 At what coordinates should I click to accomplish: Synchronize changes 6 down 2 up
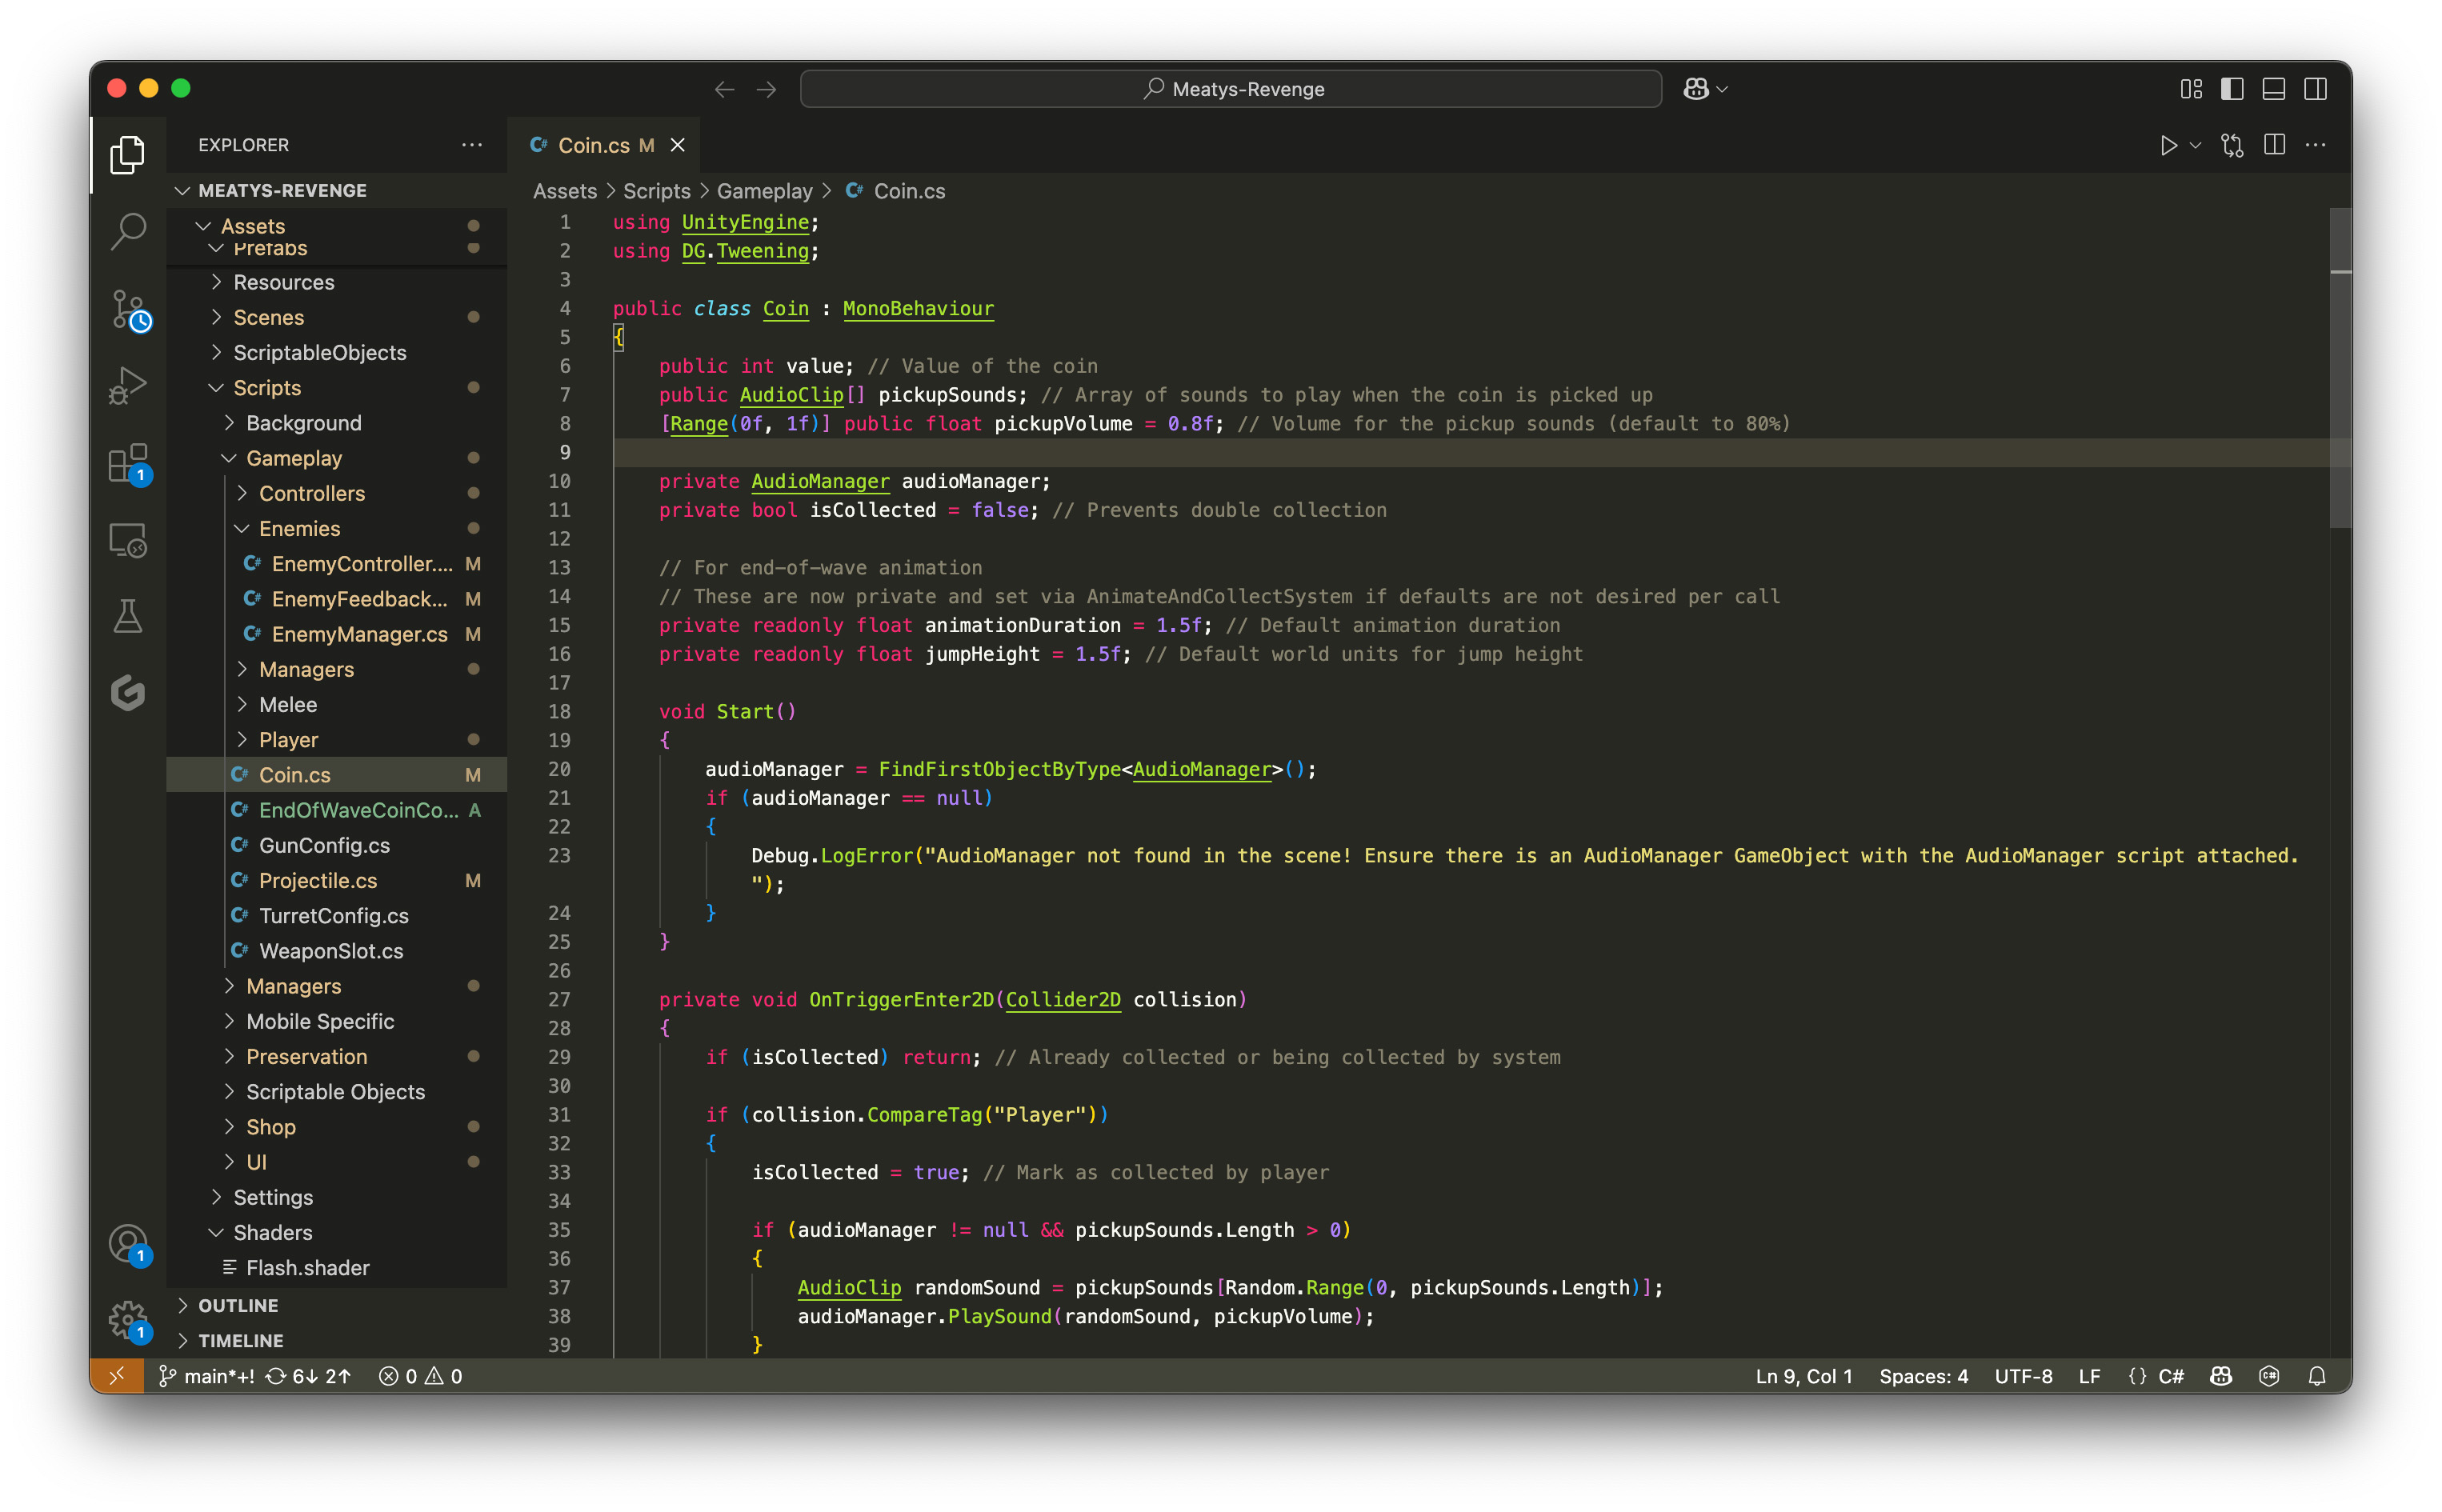coord(308,1376)
